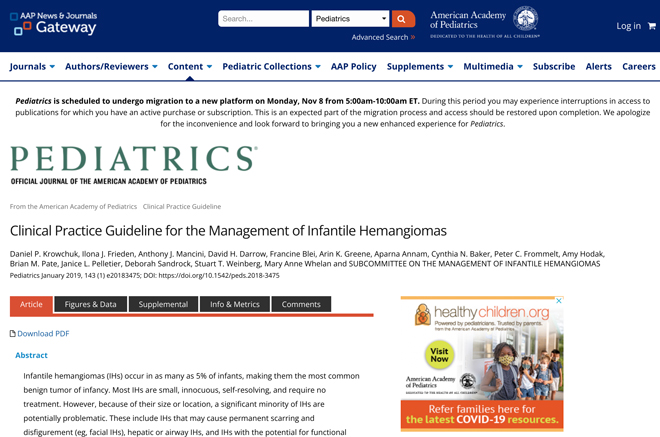Image resolution: width=660 pixels, height=437 pixels.
Task: Click the article title about Infantile Hemangiomas
Action: coord(228,231)
